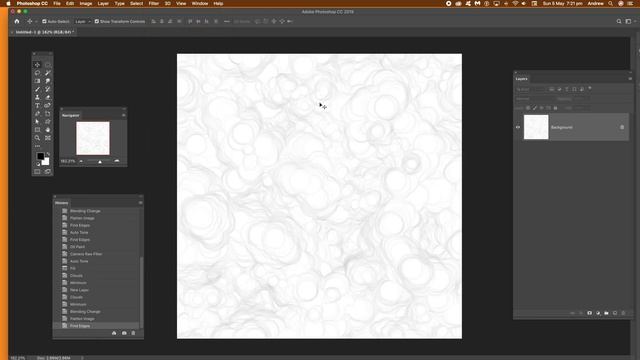Create a new layer in Layers panel

pyautogui.click(x=615, y=313)
